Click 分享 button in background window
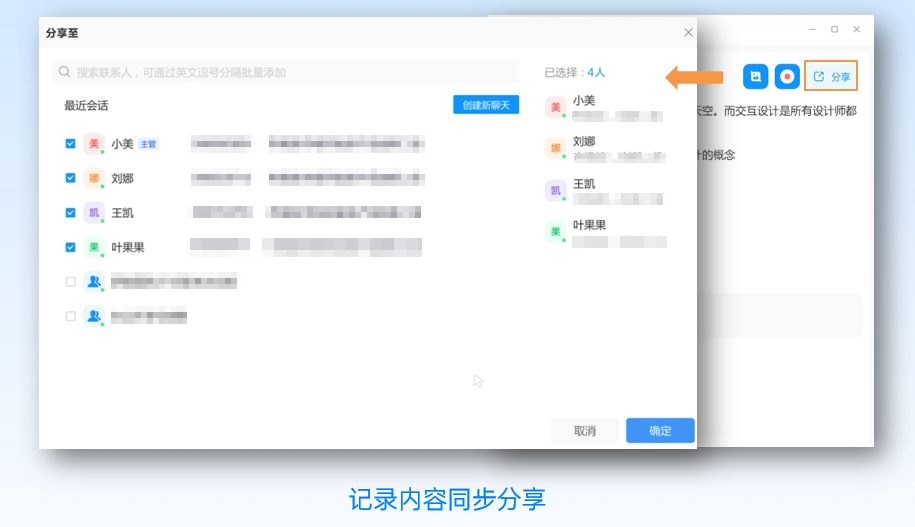The width and height of the screenshot is (915, 527). [831, 76]
